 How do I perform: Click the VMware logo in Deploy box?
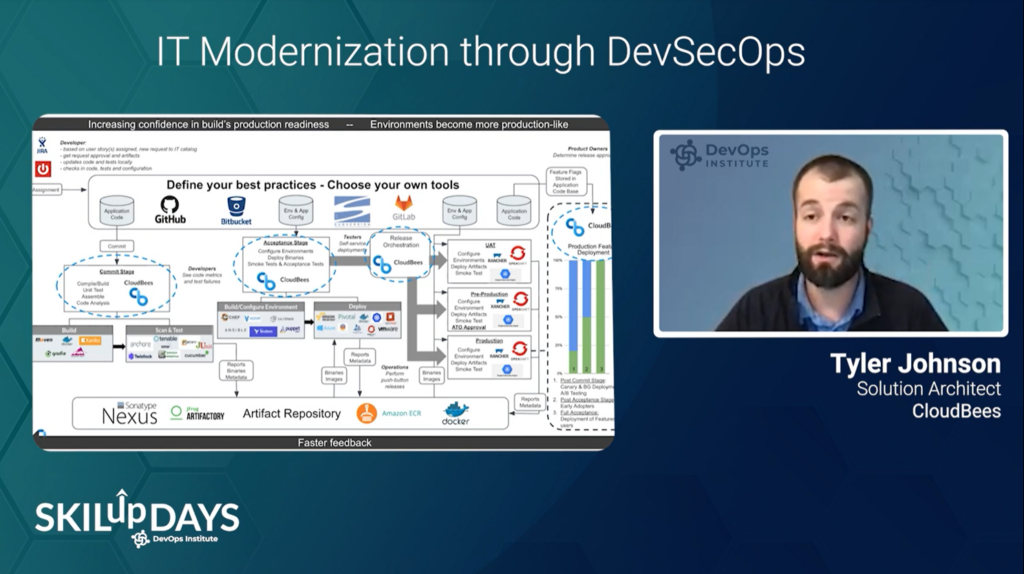point(387,329)
